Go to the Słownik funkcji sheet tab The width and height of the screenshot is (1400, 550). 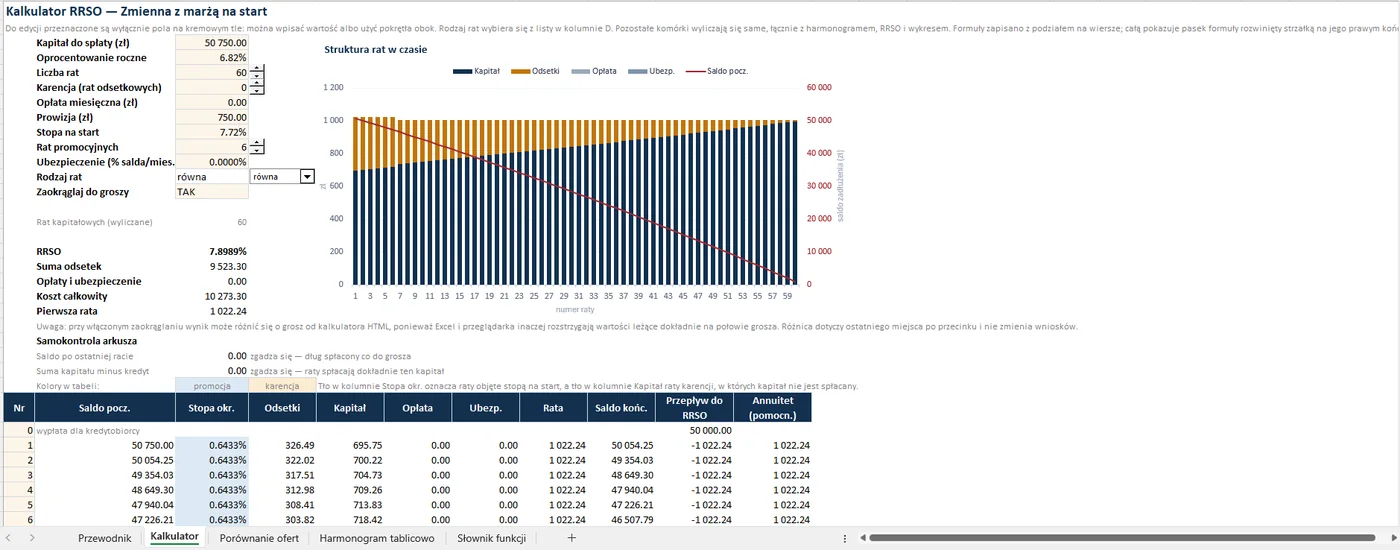pyautogui.click(x=492, y=538)
